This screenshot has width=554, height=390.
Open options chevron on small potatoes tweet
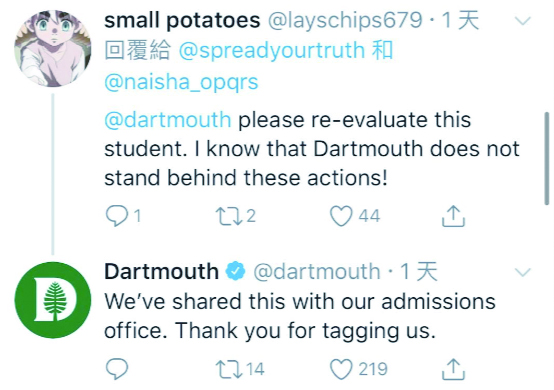pyautogui.click(x=523, y=20)
